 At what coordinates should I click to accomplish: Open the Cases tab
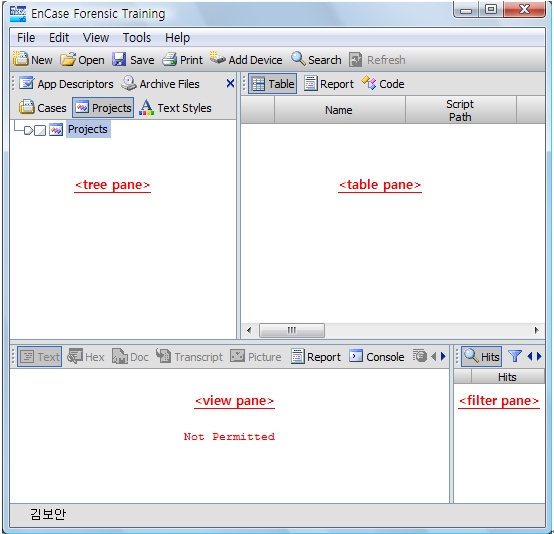tap(43, 107)
